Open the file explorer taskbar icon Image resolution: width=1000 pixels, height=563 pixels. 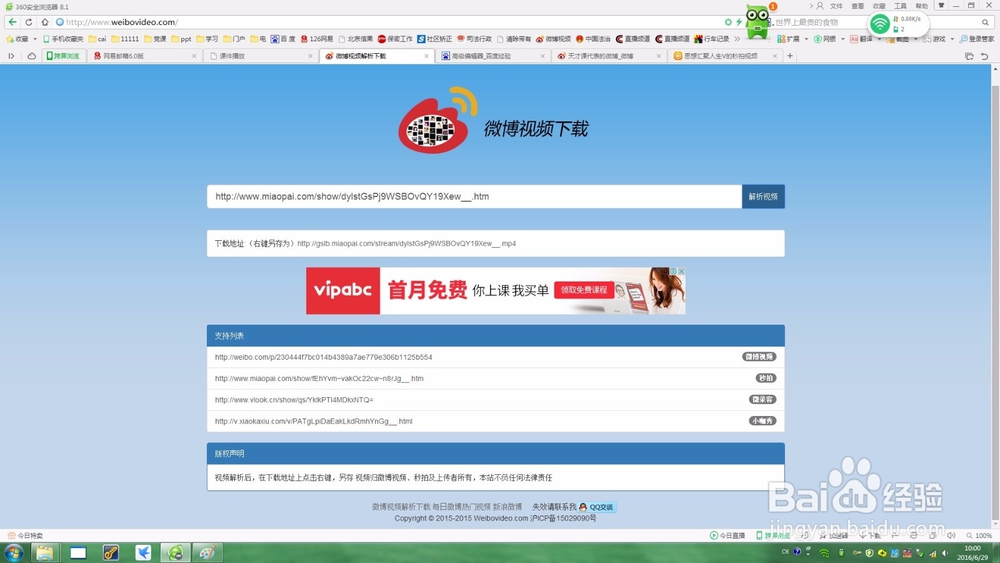tap(45, 552)
